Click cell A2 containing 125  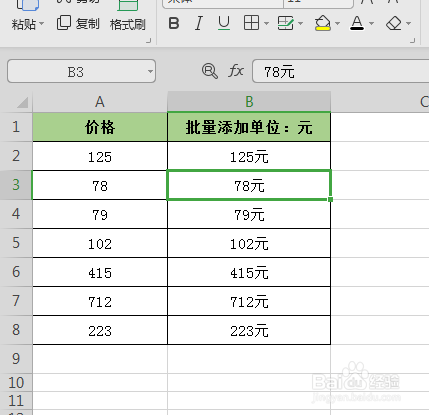[x=100, y=156]
